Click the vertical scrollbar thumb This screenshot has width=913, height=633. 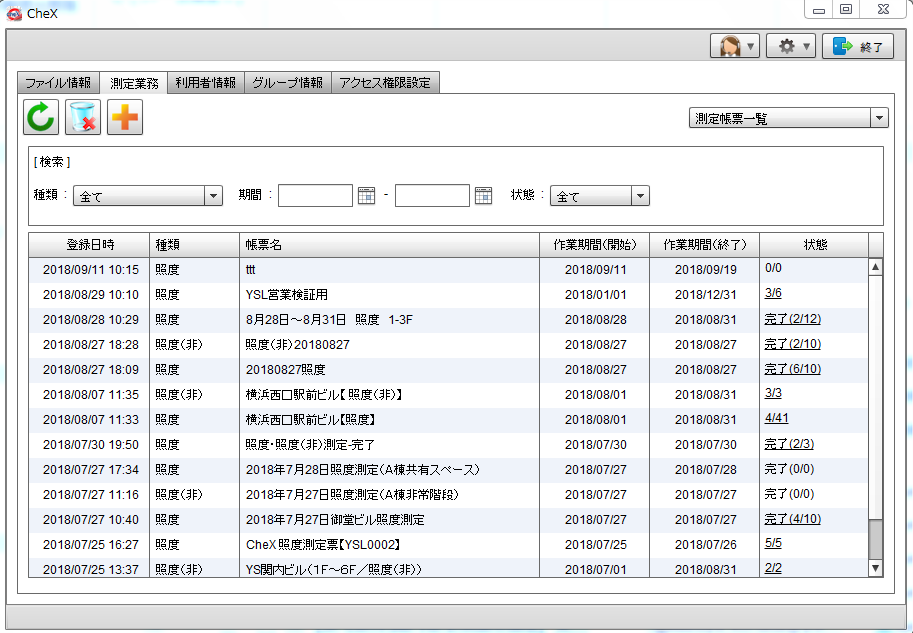[x=875, y=539]
